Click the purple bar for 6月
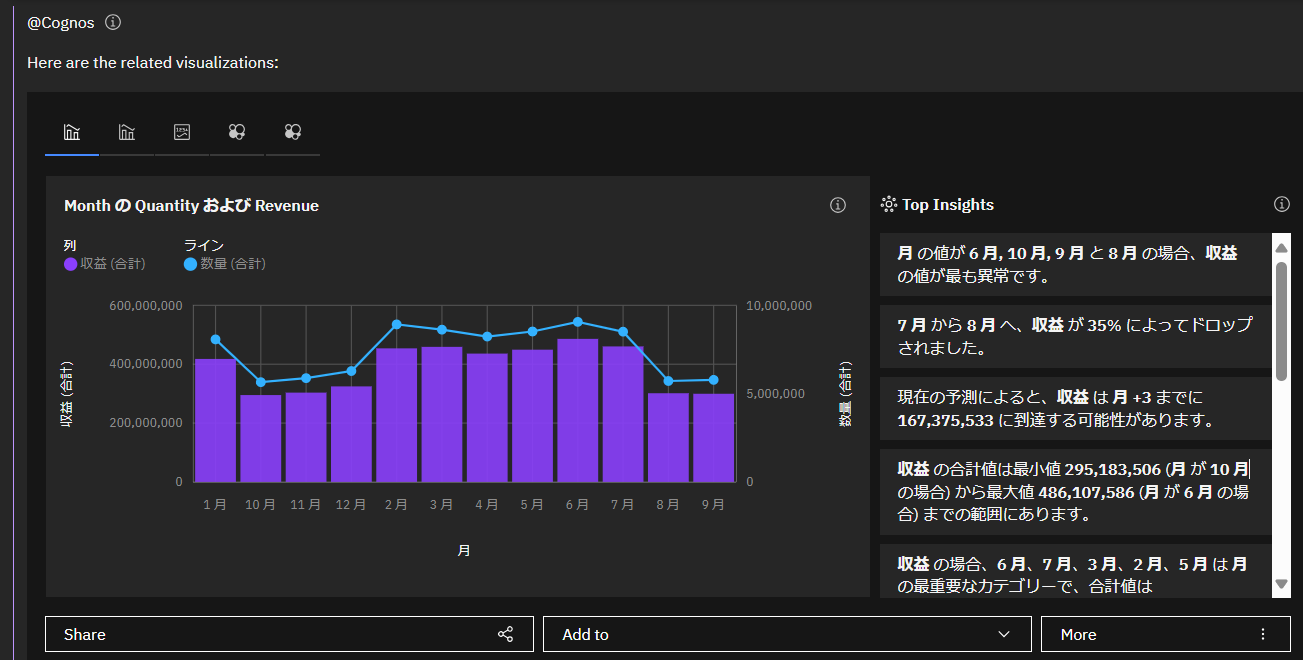The image size is (1303, 660). 577,410
